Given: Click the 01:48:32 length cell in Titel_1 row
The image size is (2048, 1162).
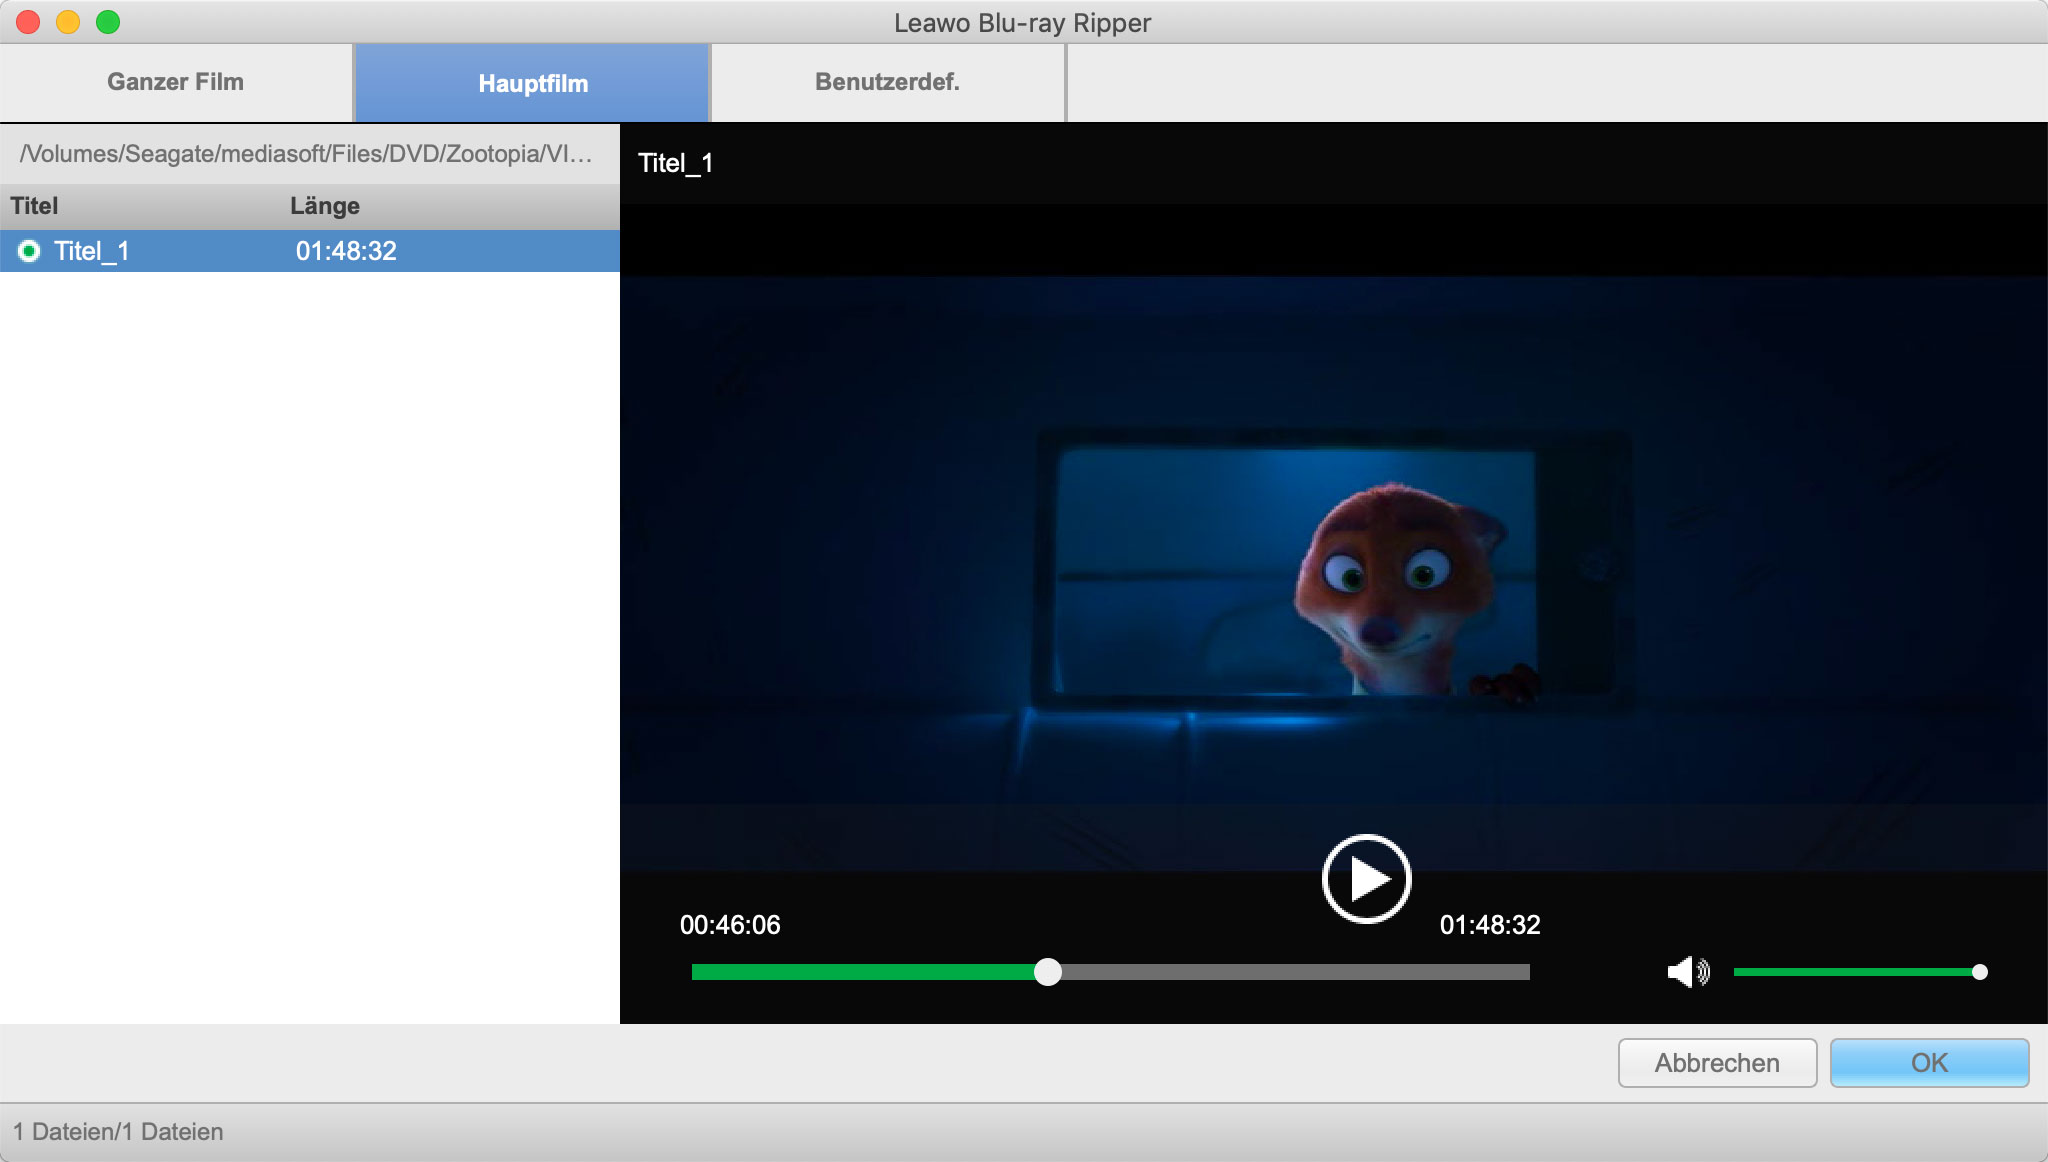Looking at the screenshot, I should [x=346, y=251].
